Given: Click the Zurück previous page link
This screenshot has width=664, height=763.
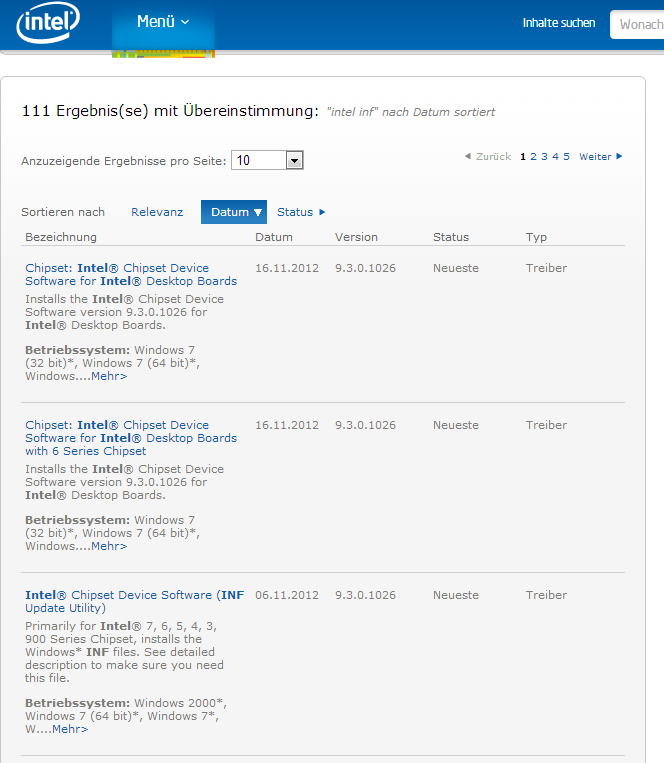Looking at the screenshot, I should pyautogui.click(x=493, y=157).
